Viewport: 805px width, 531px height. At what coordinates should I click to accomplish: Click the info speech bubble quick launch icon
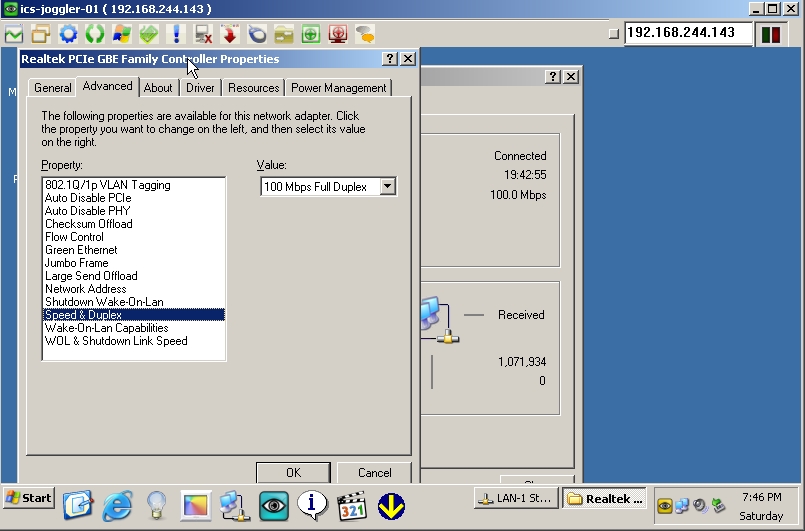coord(313,505)
